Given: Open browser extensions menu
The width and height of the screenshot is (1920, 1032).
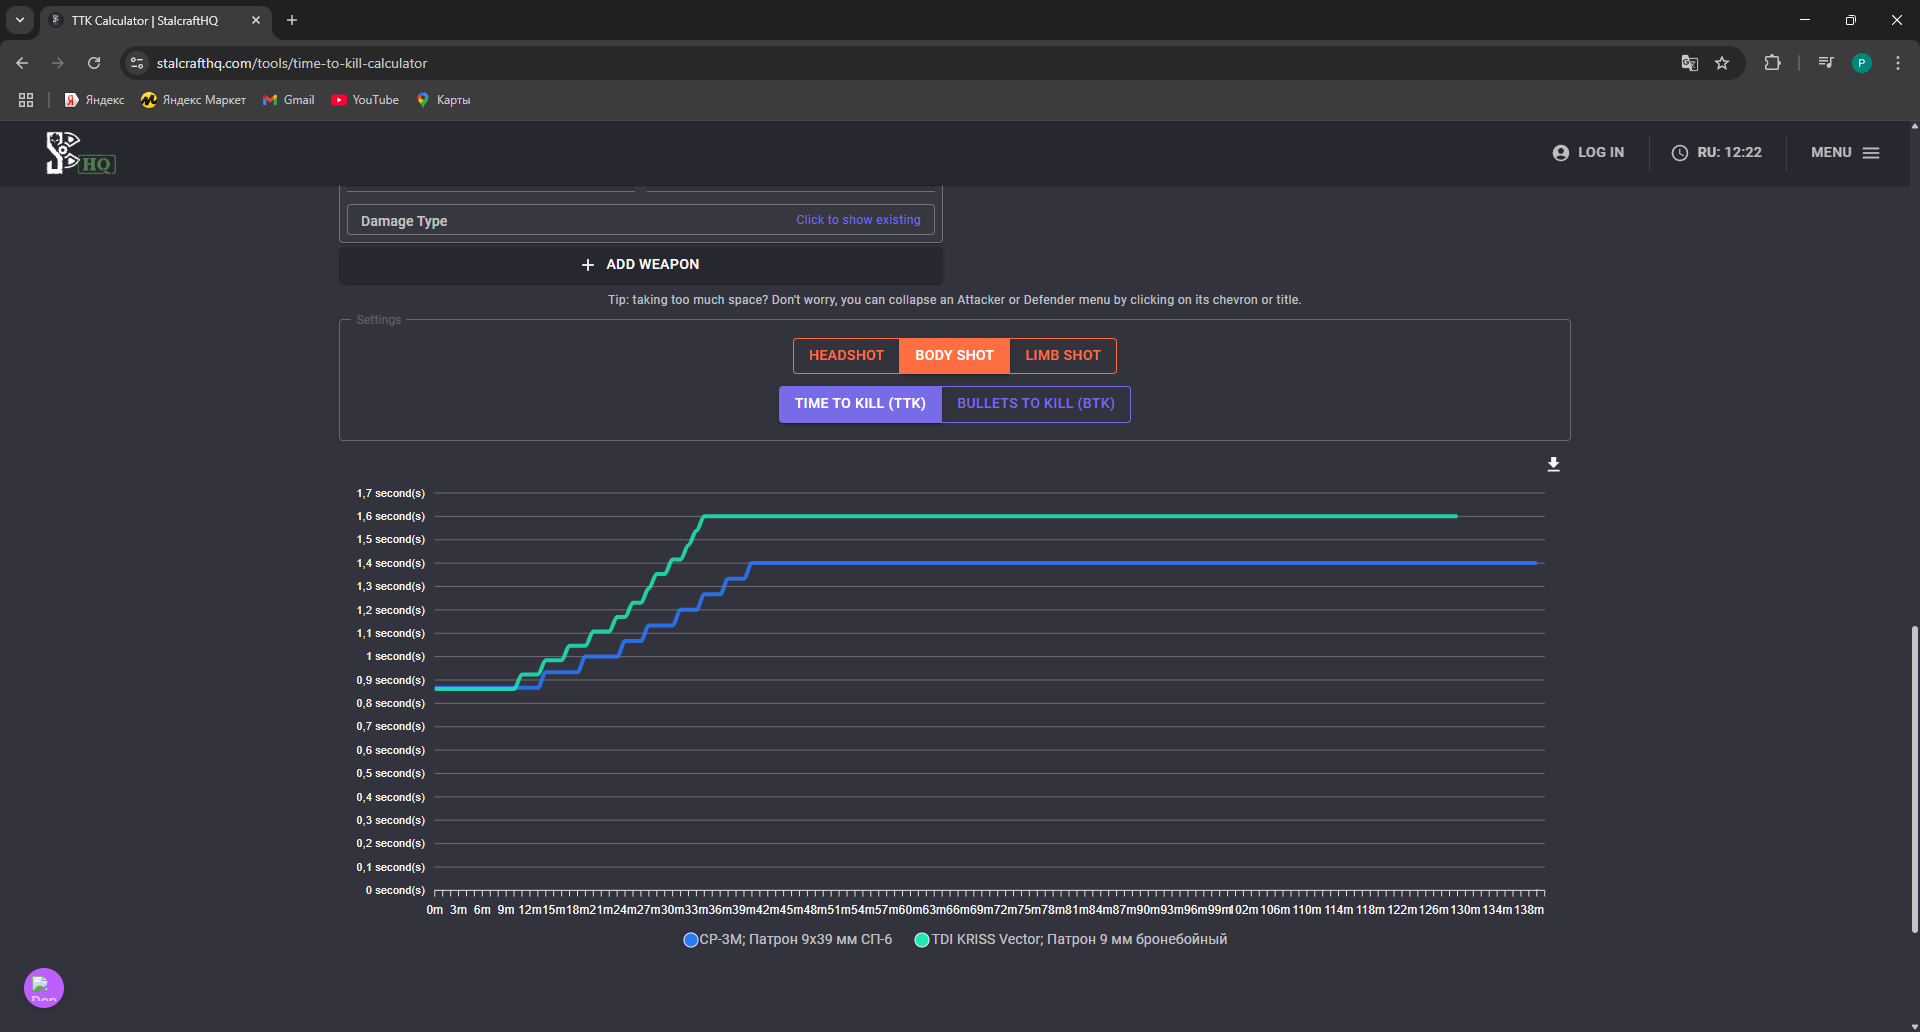Looking at the screenshot, I should [1772, 63].
